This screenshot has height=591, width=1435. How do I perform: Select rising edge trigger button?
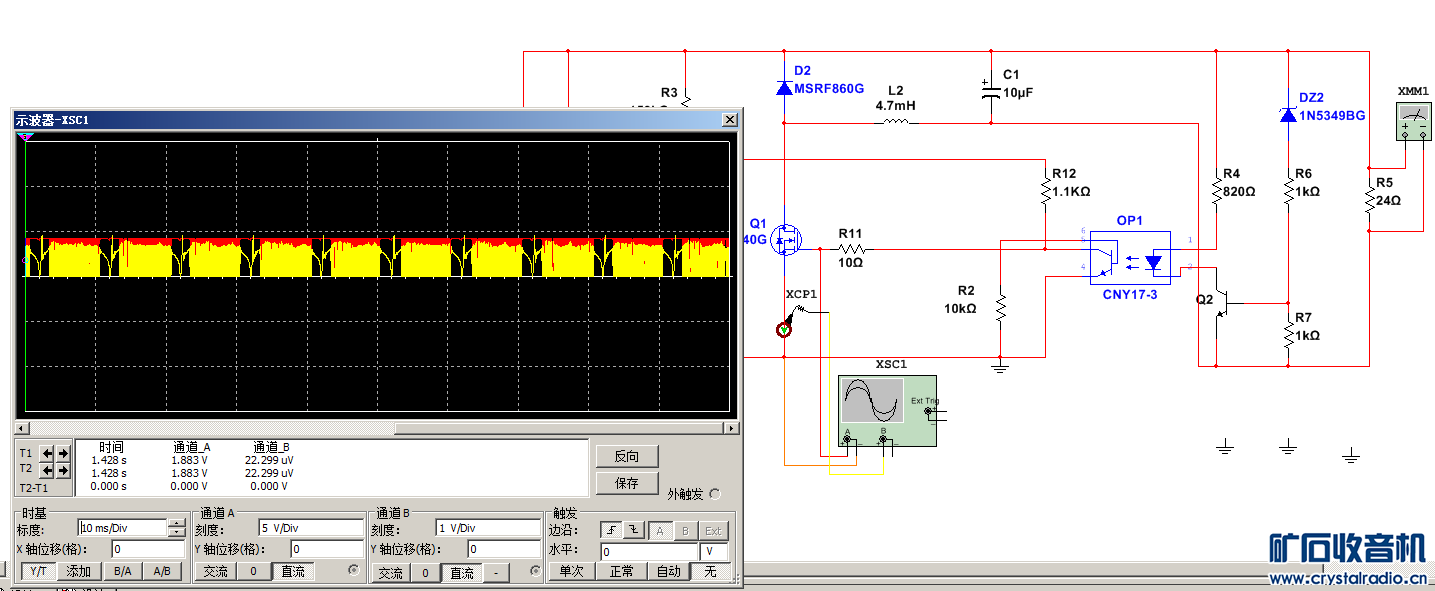tap(610, 530)
